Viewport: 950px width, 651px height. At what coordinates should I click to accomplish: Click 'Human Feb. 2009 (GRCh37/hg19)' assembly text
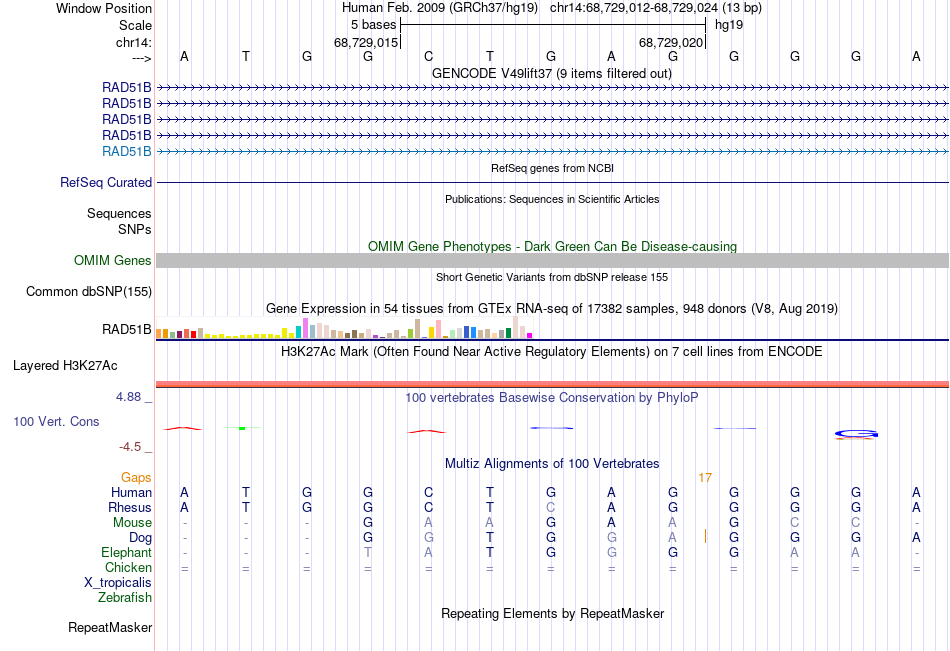(x=439, y=8)
